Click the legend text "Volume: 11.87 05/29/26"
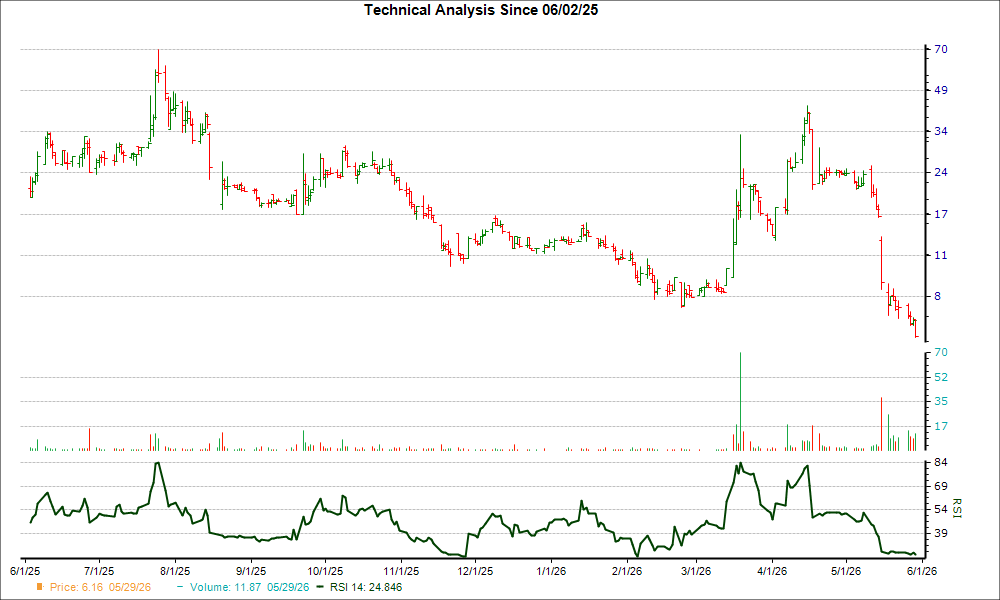This screenshot has width=1000, height=600. click(249, 587)
